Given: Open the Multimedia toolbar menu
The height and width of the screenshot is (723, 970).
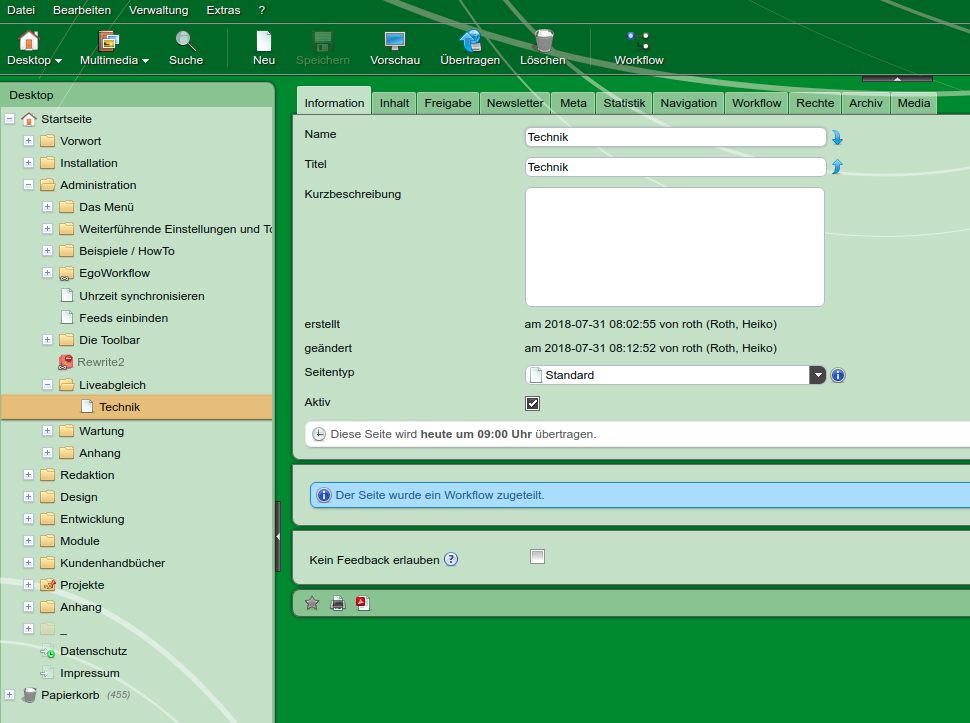Looking at the screenshot, I should 114,49.
